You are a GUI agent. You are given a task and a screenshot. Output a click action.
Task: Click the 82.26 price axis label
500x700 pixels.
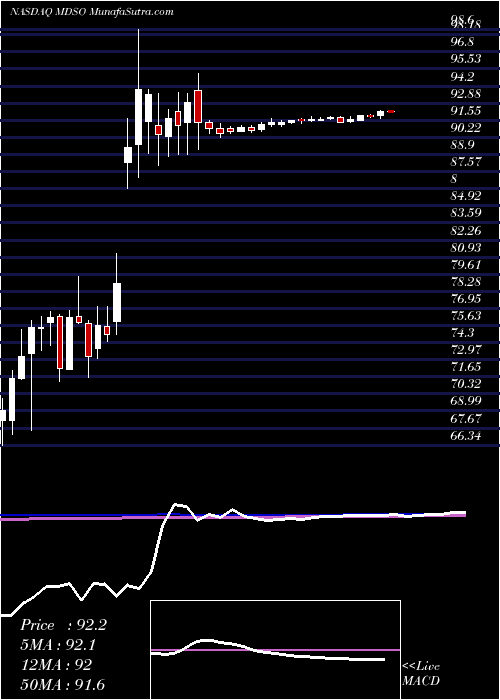coord(466,230)
